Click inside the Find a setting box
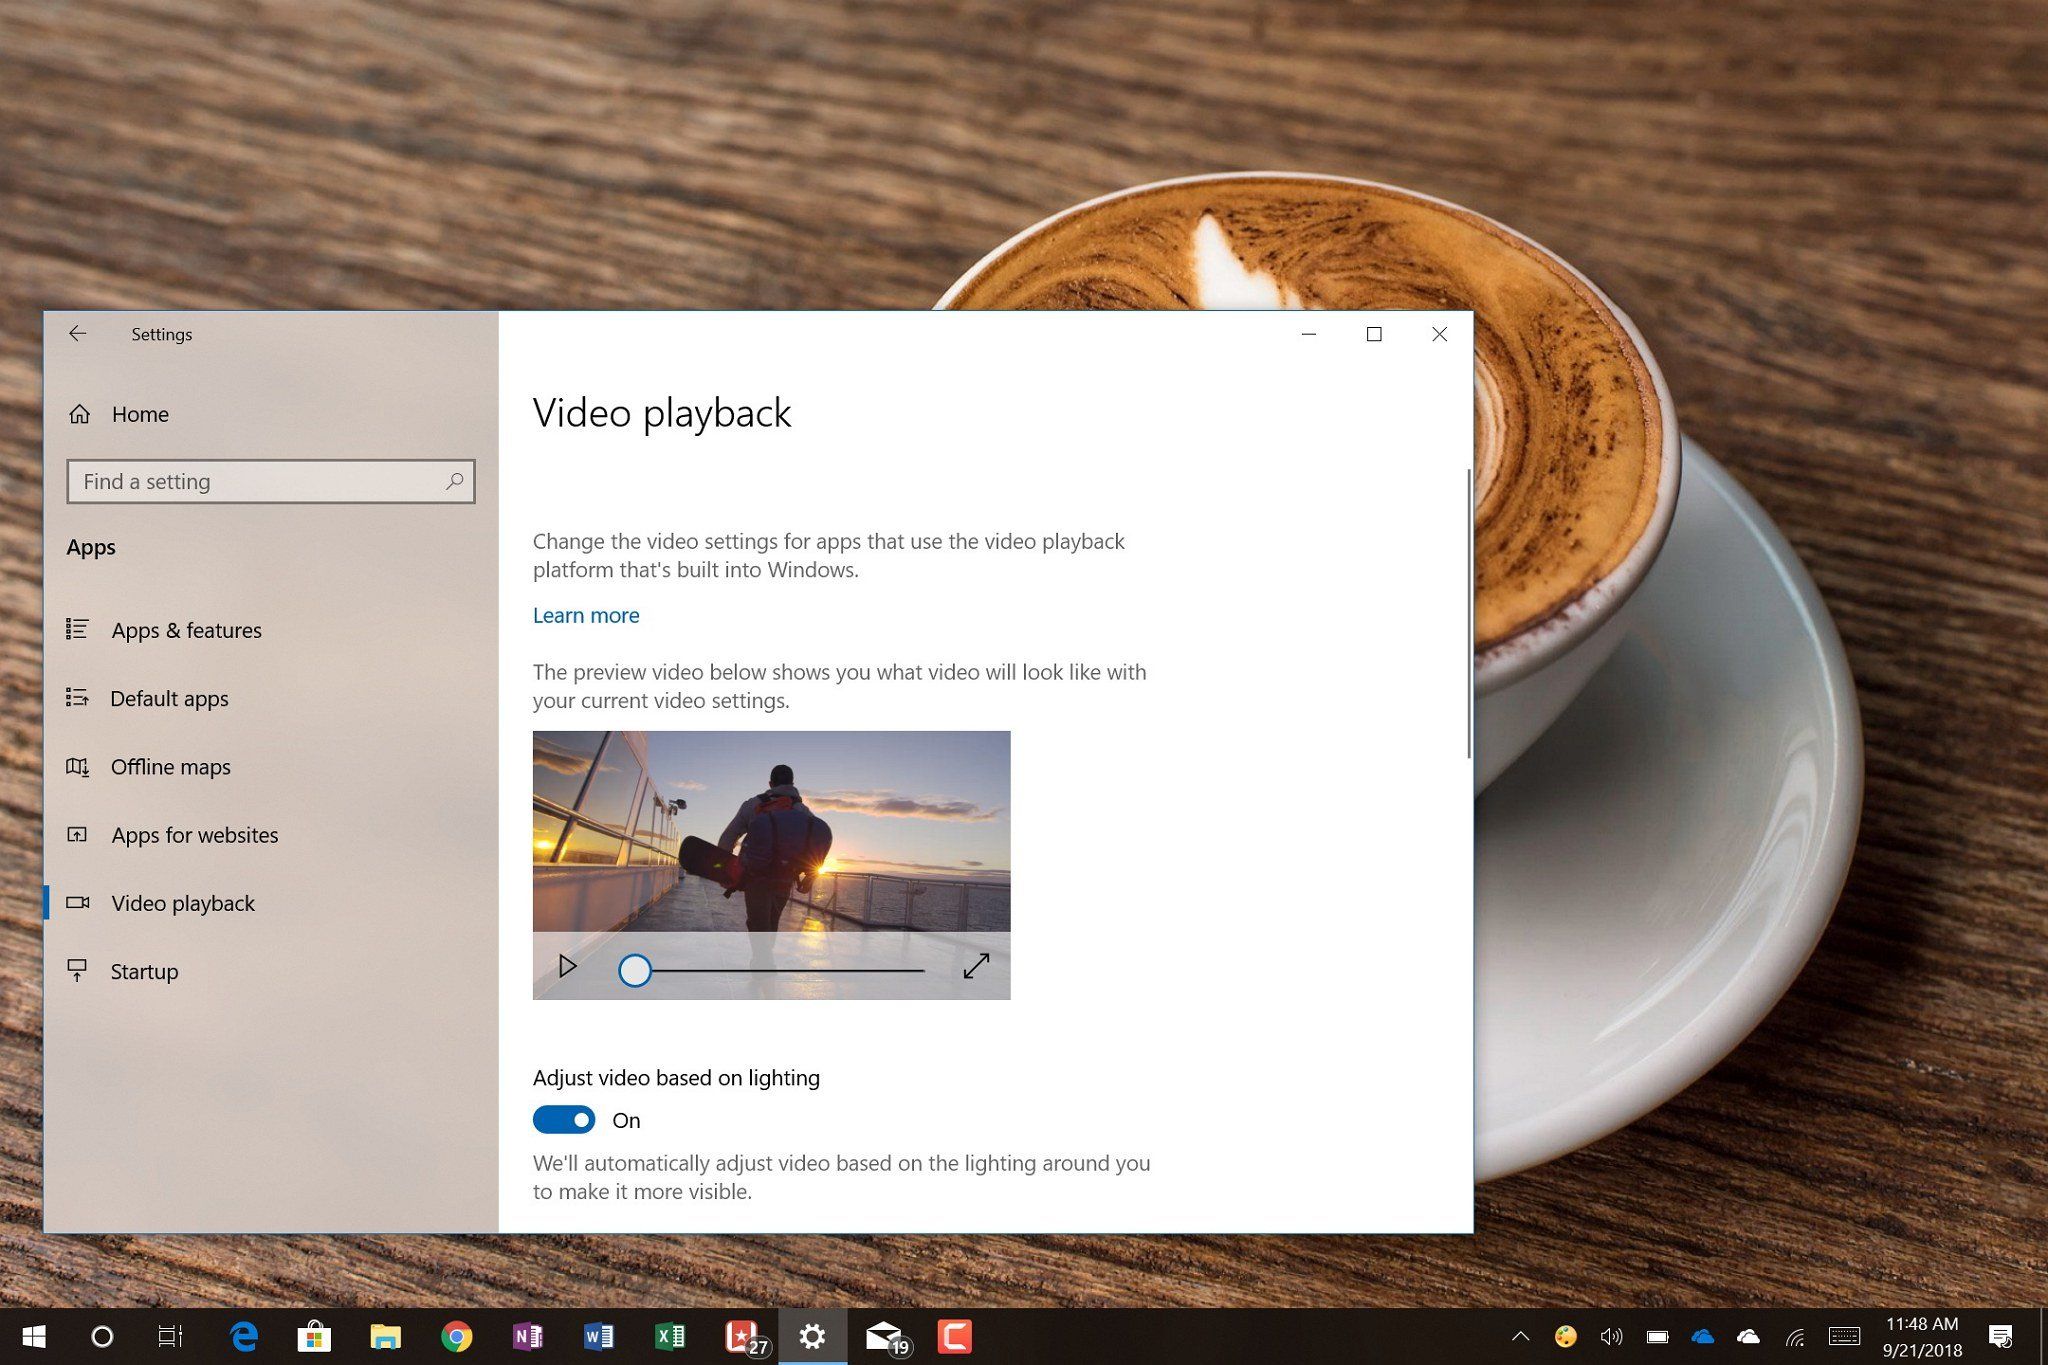The width and height of the screenshot is (2048, 1365). click(250, 481)
